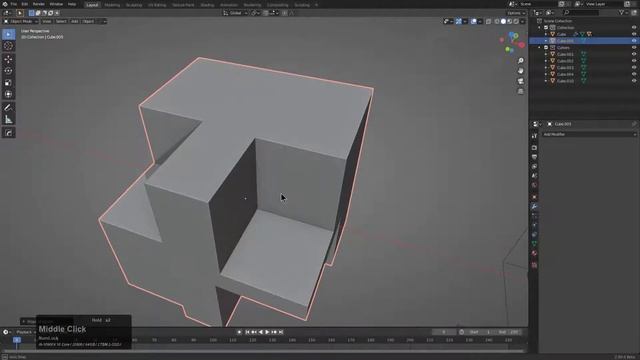This screenshot has width=640, height=360.
Task: Open the viewport View menu
Action: click(x=47, y=21)
